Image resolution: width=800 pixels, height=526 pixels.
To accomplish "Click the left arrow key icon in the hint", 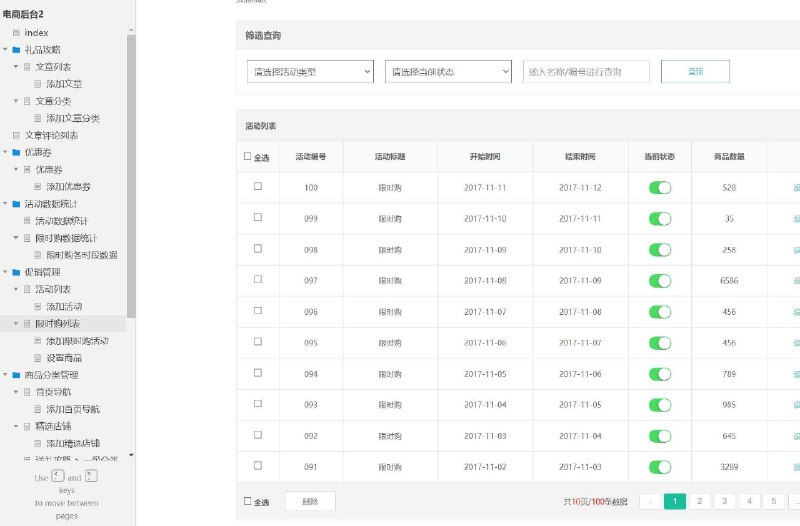I will click(58, 476).
